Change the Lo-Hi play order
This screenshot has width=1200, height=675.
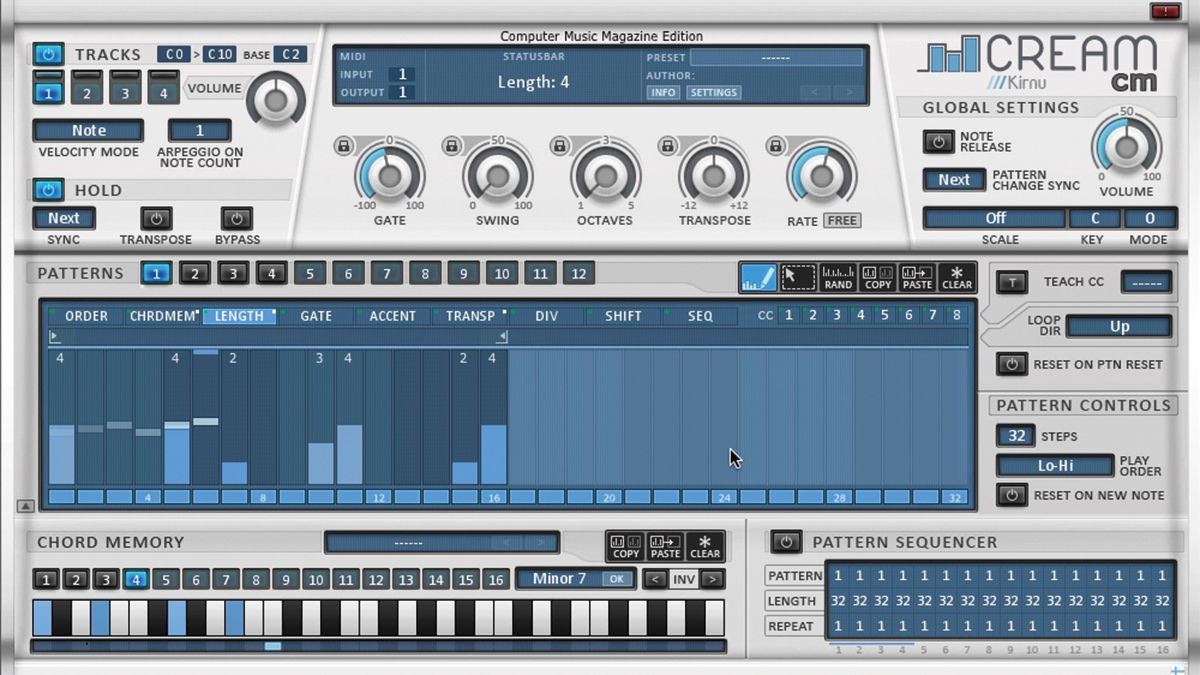coord(1055,465)
